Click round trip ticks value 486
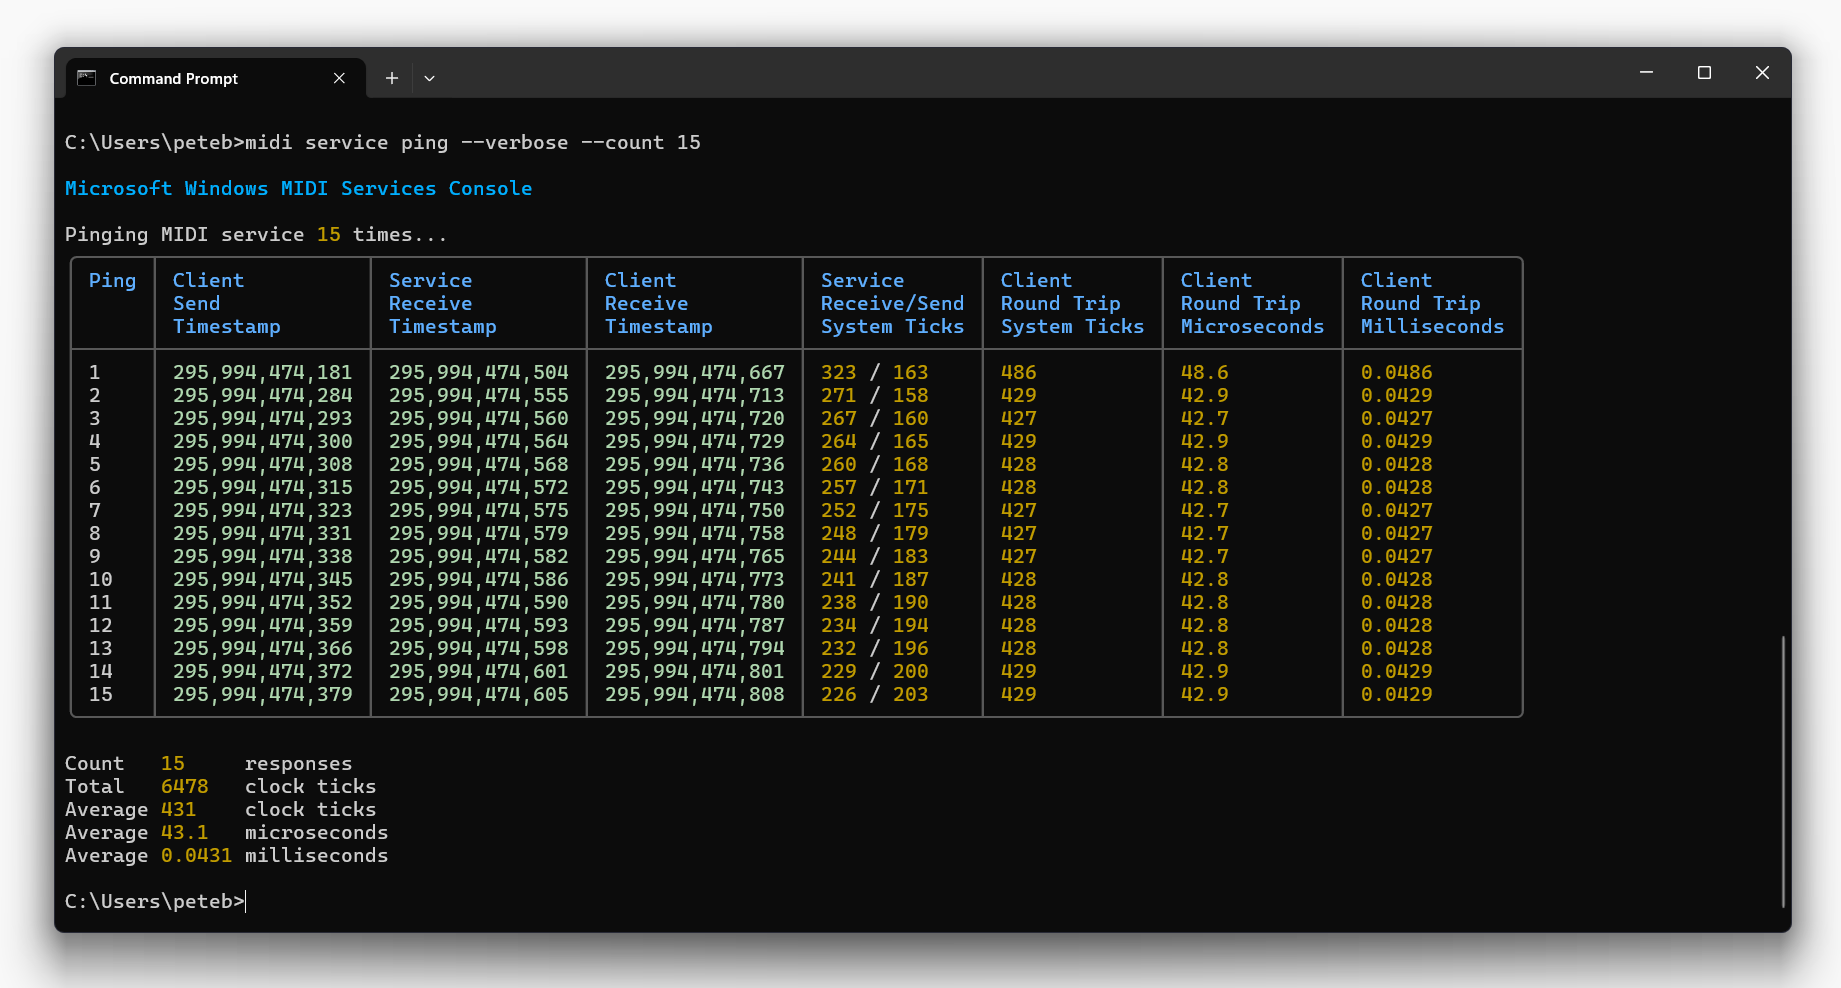This screenshot has width=1841, height=988. pos(1019,373)
